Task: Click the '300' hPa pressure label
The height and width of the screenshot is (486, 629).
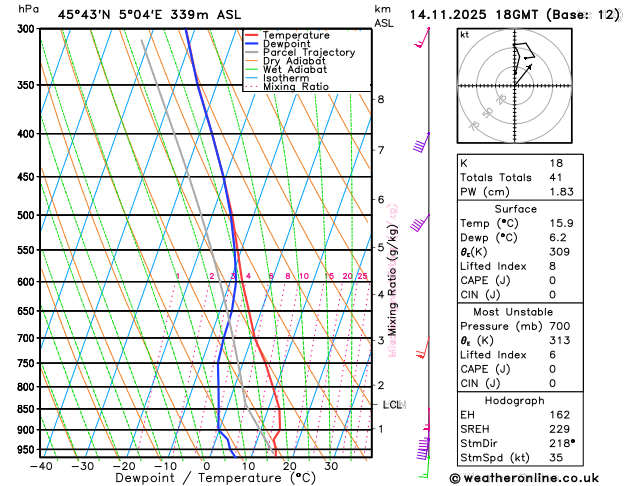Action: point(28,29)
